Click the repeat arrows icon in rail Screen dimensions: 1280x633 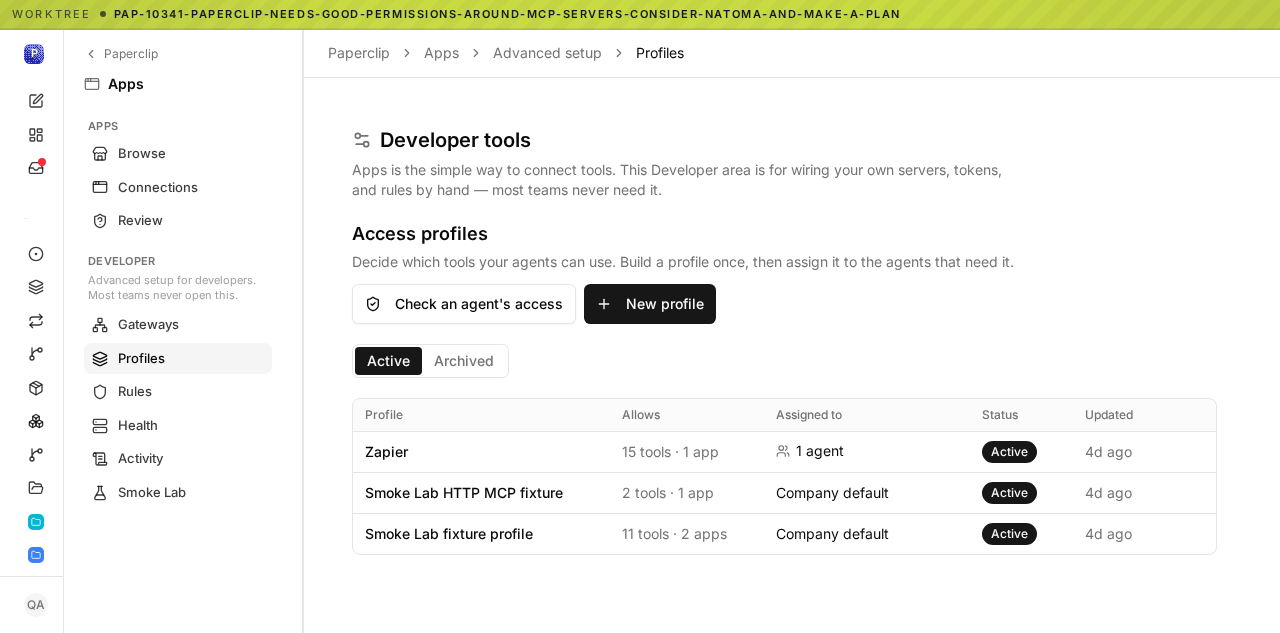(x=36, y=321)
